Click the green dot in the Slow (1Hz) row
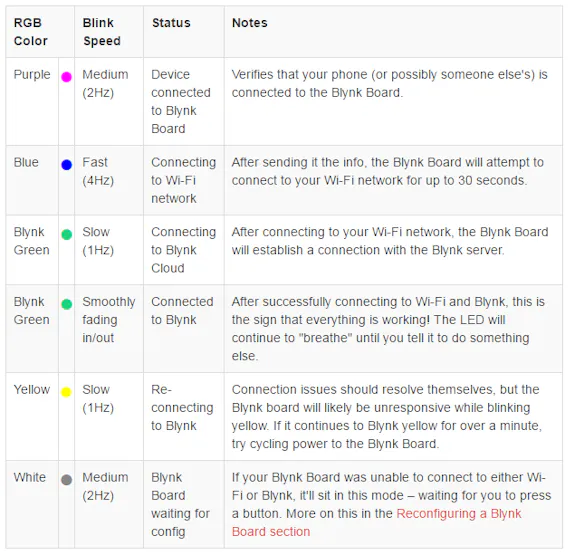The image size is (570, 555). point(67,235)
